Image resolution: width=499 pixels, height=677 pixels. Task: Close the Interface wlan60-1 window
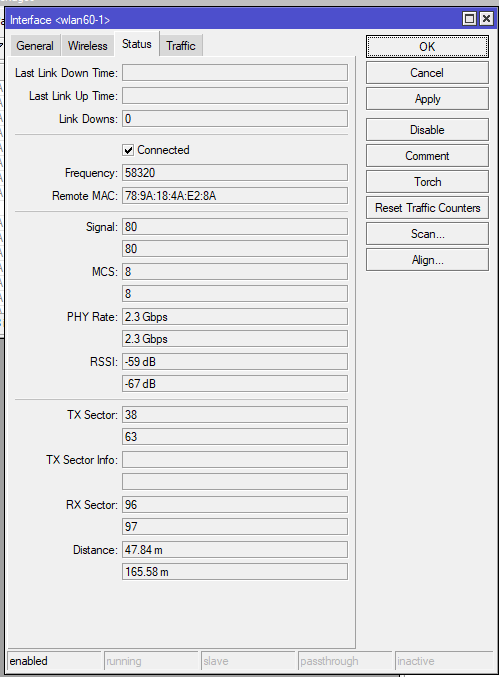click(x=486, y=19)
